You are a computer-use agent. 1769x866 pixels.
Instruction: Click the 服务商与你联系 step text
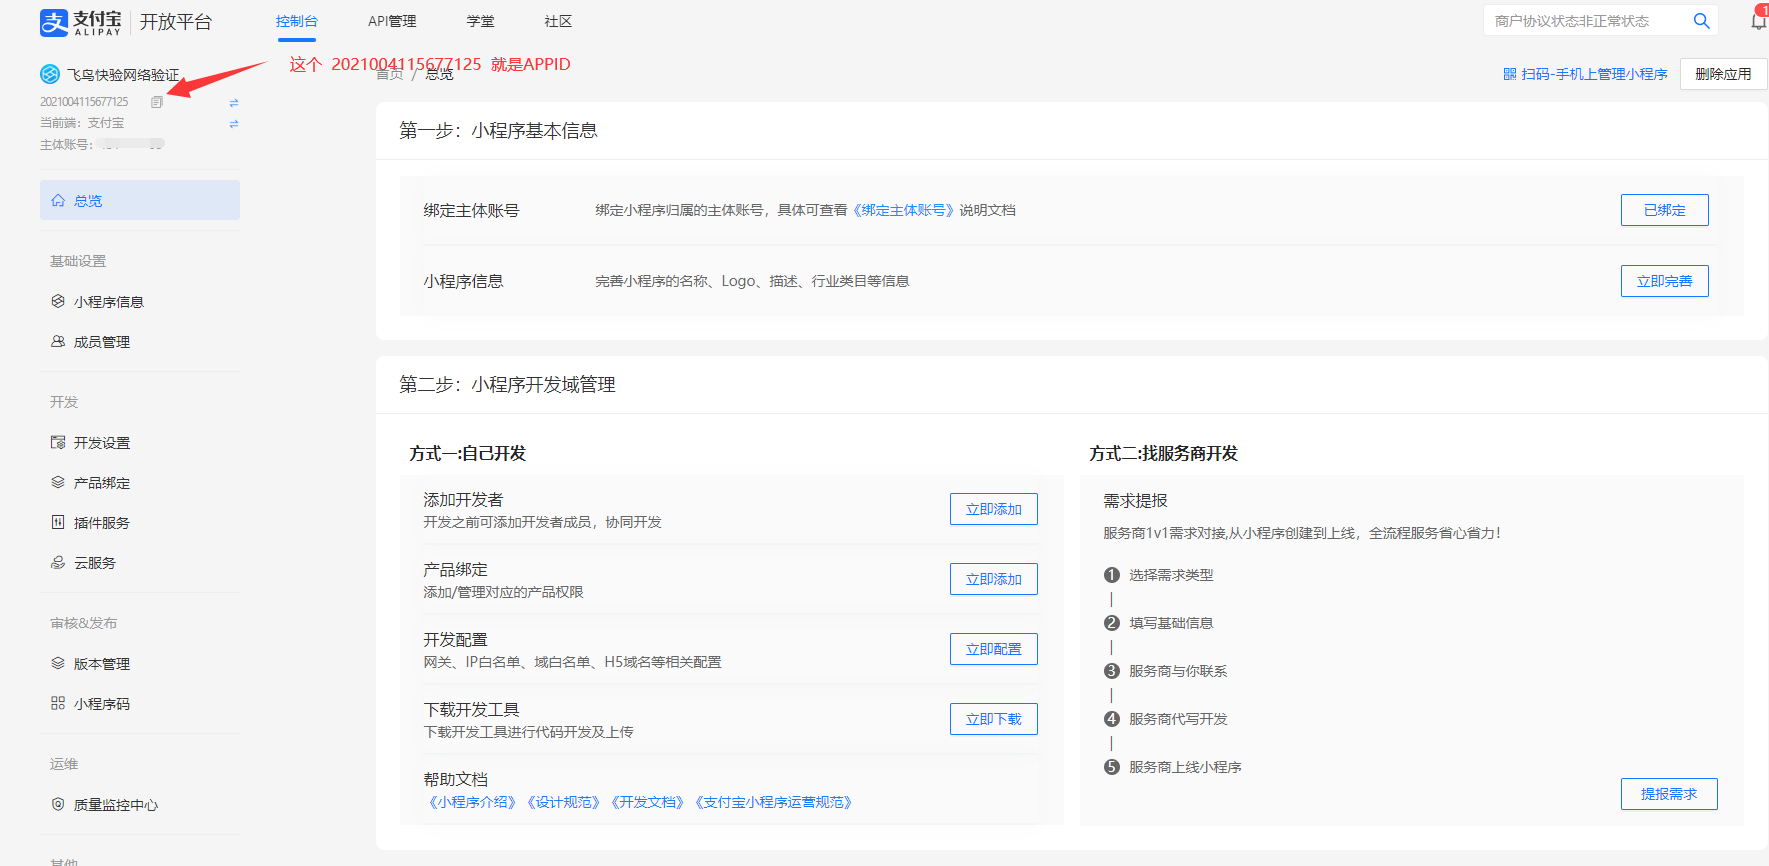(x=1178, y=671)
